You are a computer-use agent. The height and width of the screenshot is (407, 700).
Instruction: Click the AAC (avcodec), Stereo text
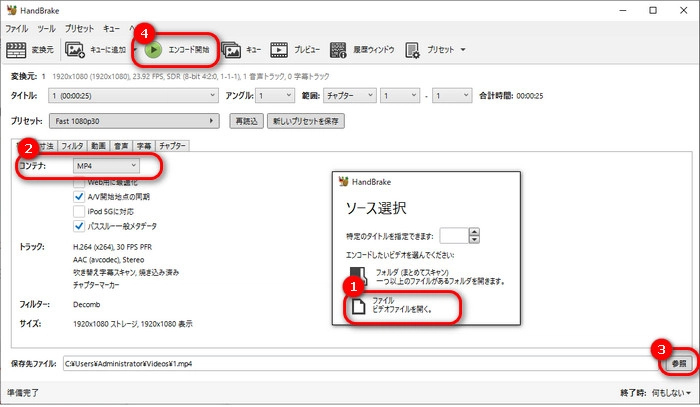[x=108, y=260]
